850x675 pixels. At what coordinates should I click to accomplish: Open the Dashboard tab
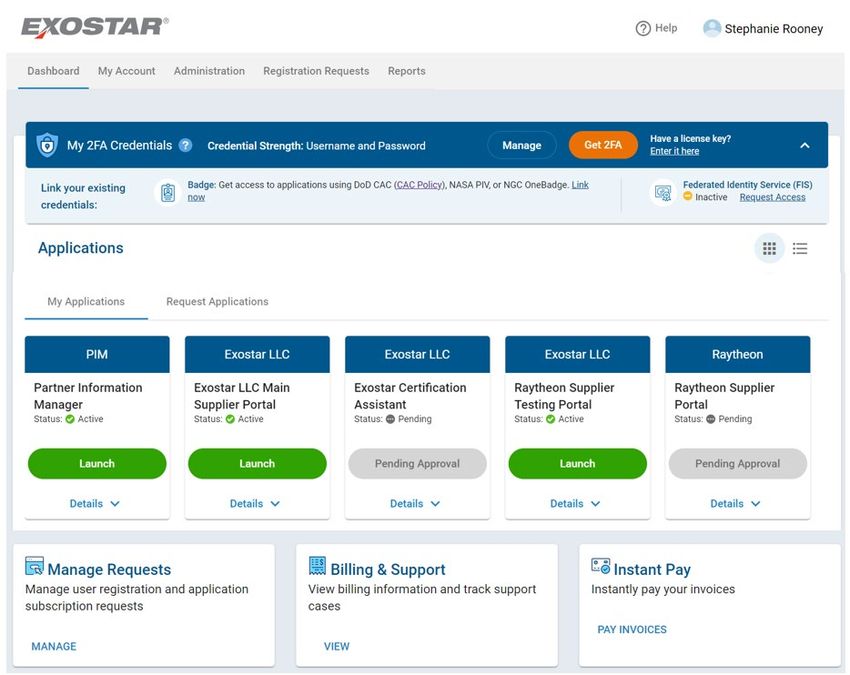pyautogui.click(x=53, y=71)
